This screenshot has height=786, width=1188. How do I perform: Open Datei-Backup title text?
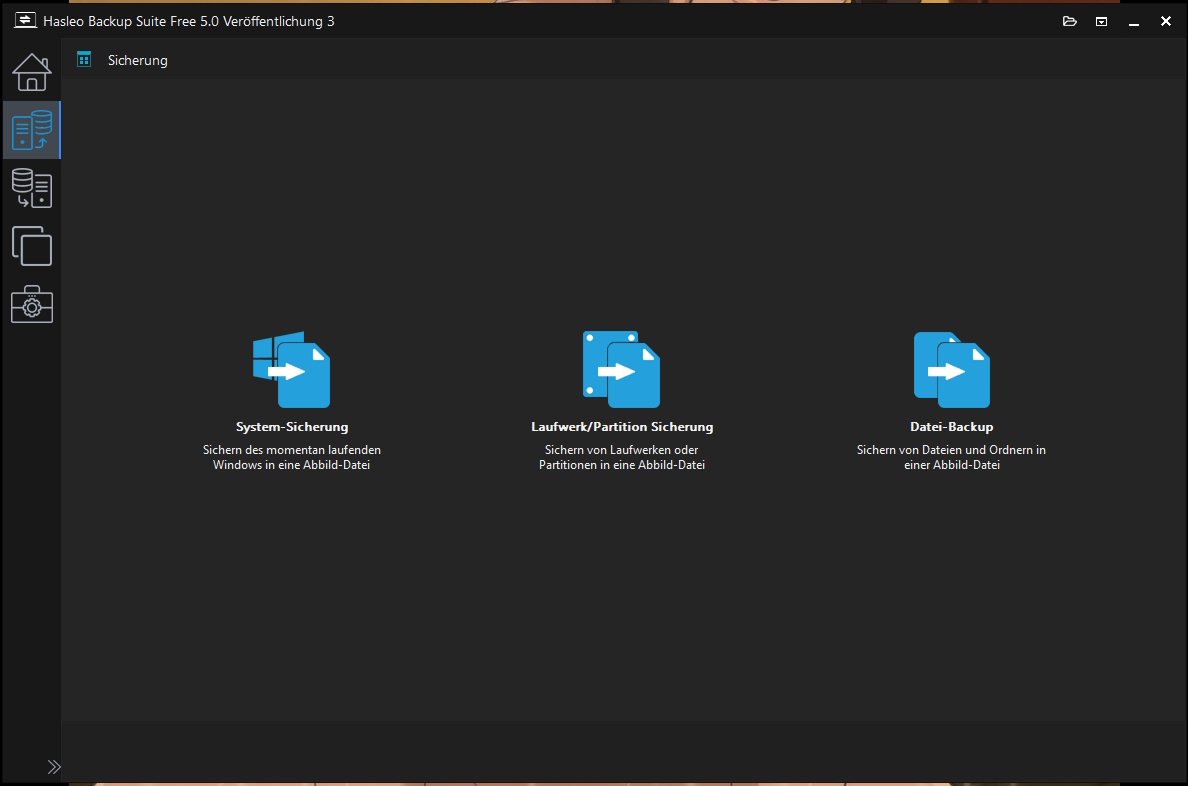click(952, 427)
